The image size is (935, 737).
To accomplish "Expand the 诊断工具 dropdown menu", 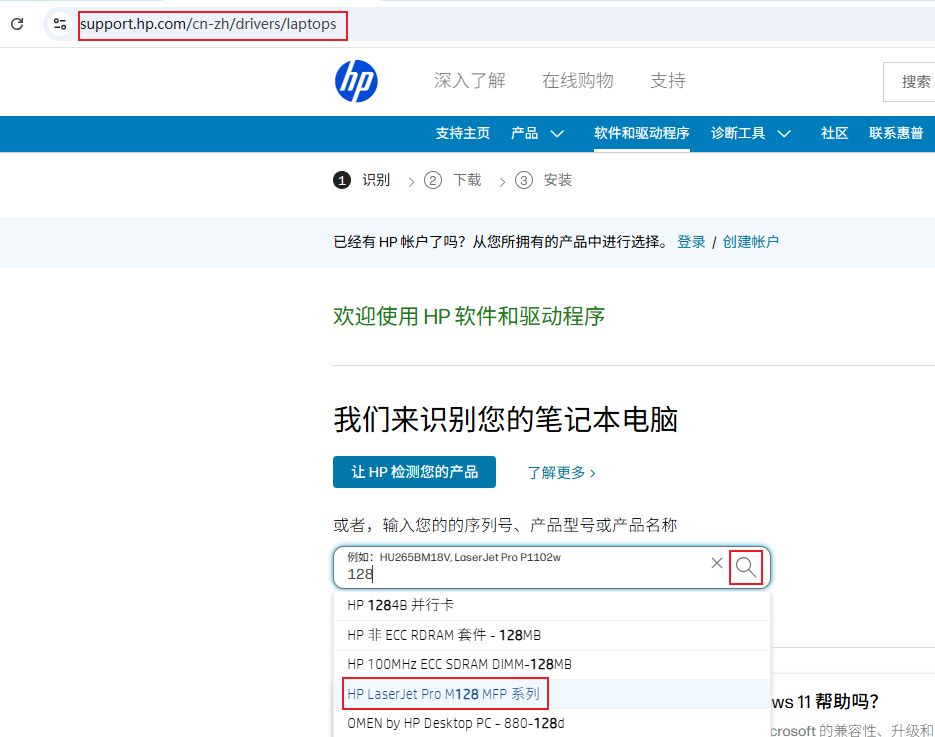I will pyautogui.click(x=750, y=133).
